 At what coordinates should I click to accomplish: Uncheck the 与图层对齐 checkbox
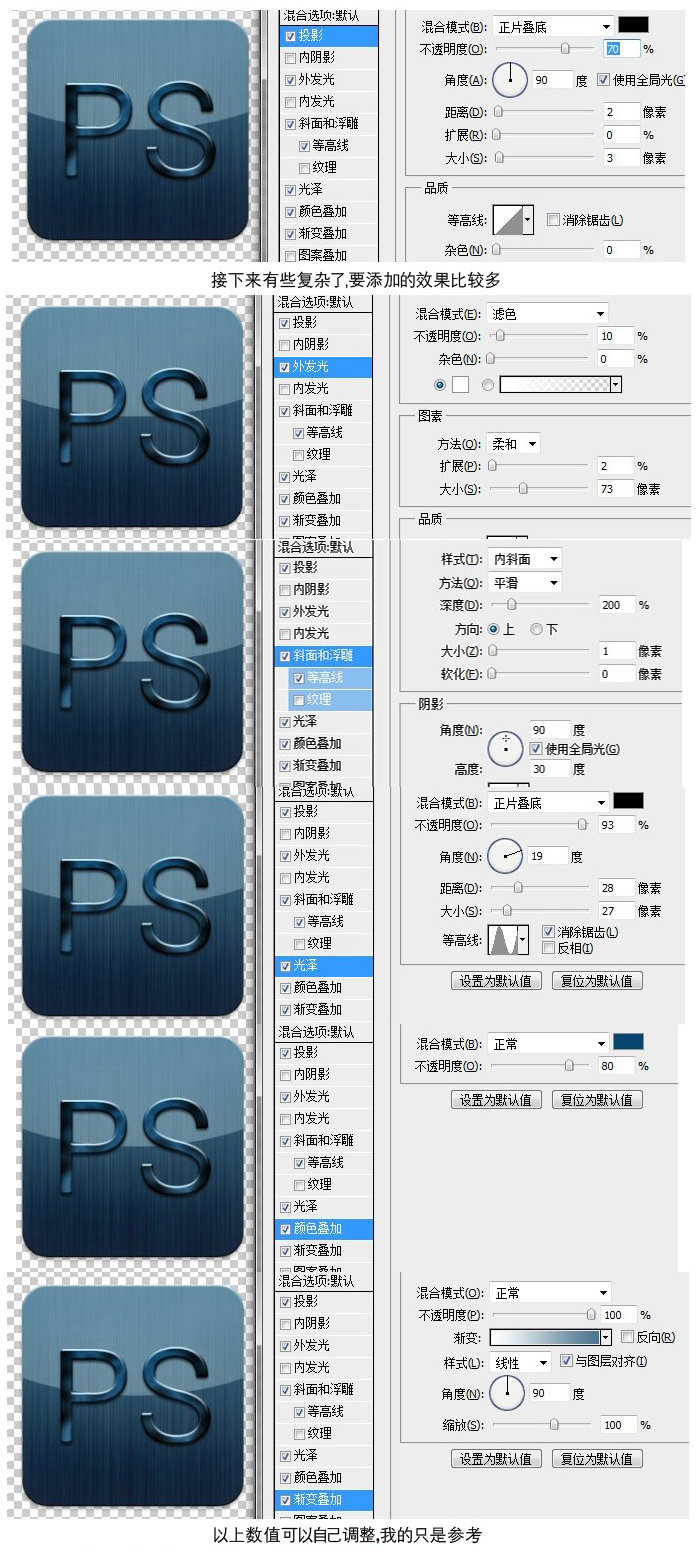pos(566,1361)
